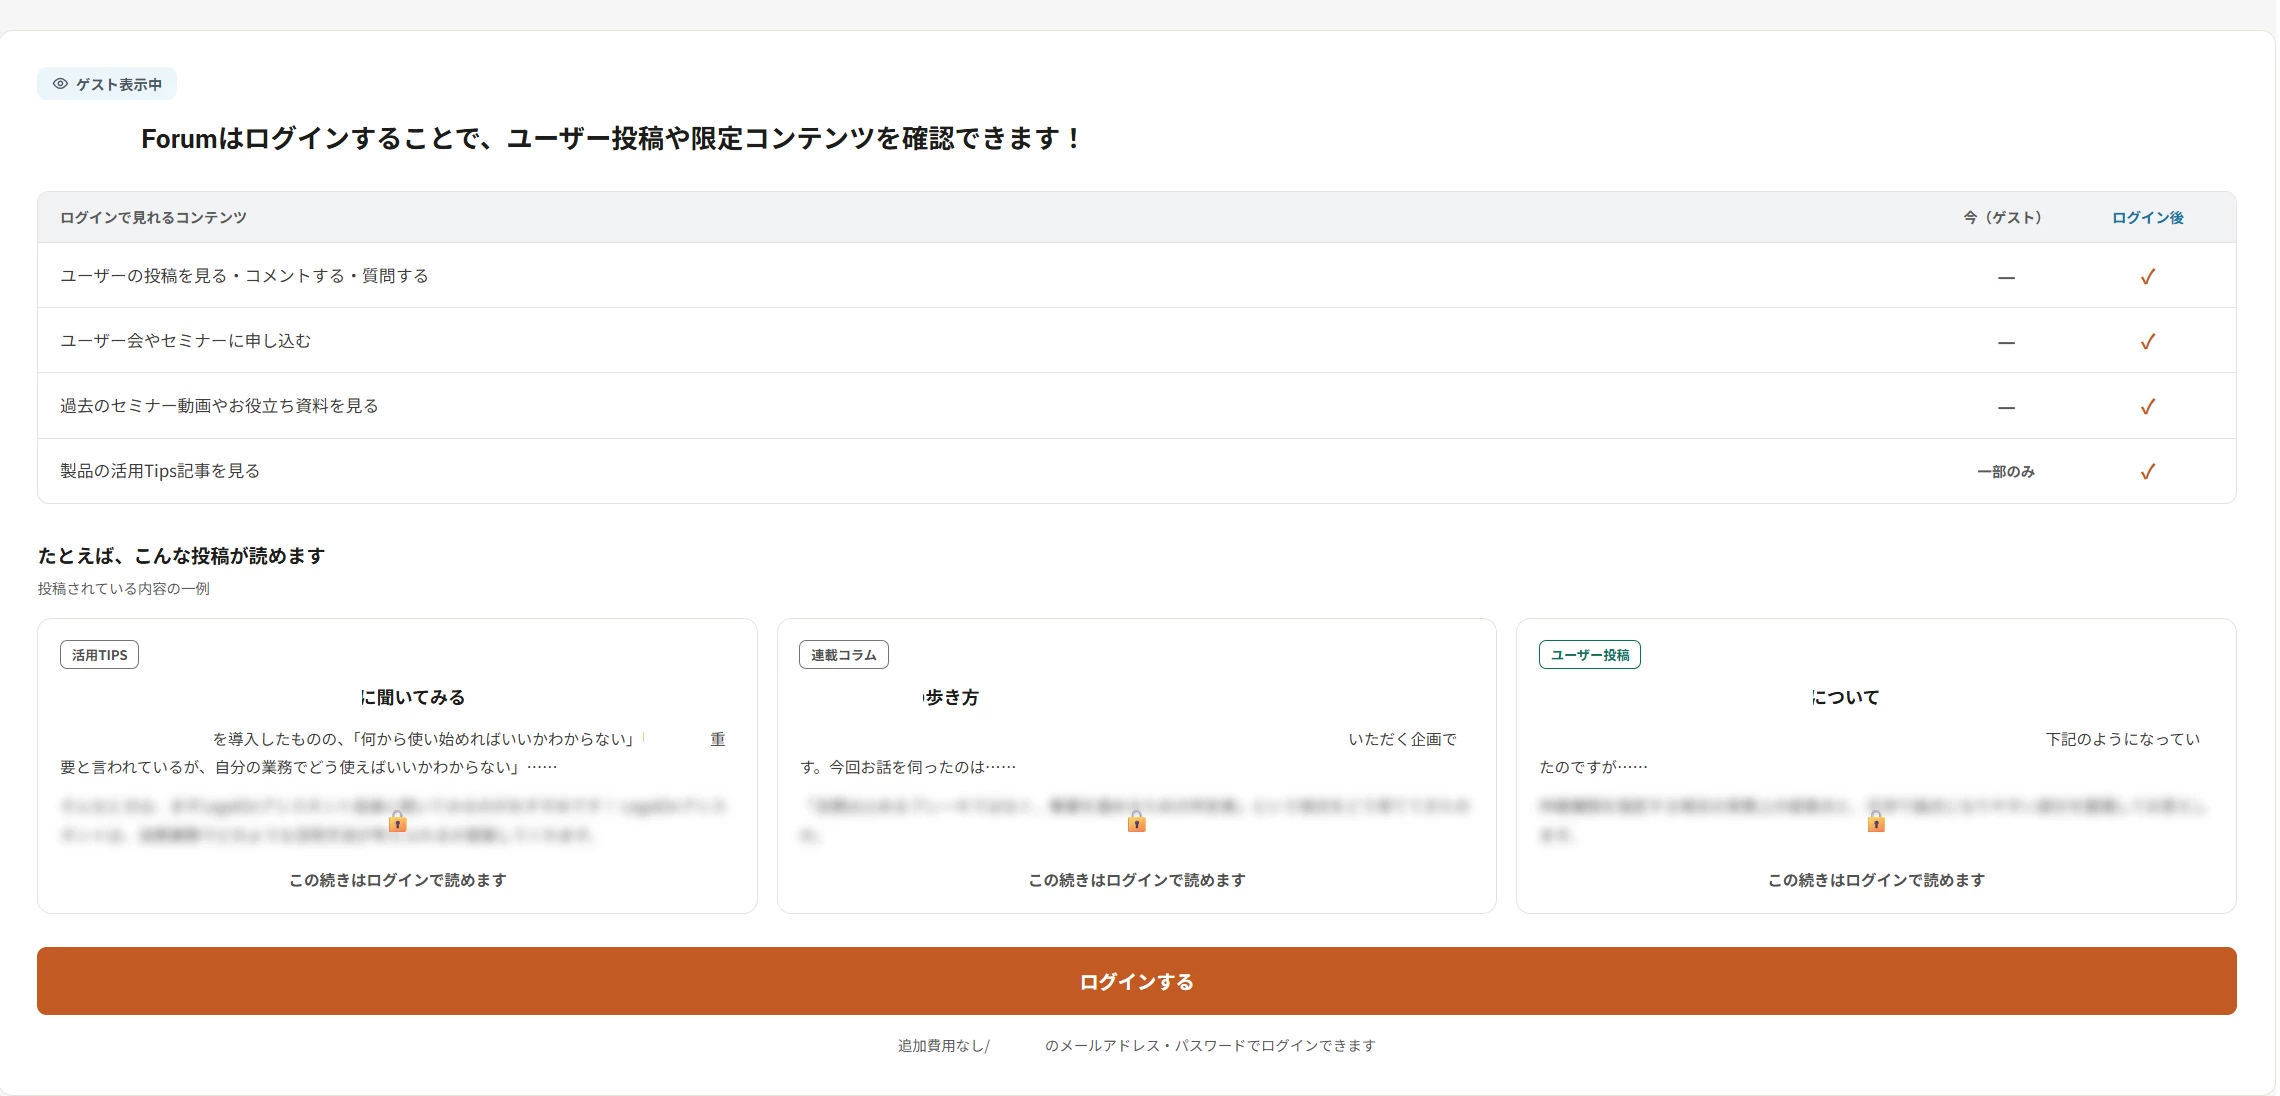The height and width of the screenshot is (1096, 2280).
Task: Click the excerpt 「何から使い始めればいいかわからない」
Action: point(497,739)
